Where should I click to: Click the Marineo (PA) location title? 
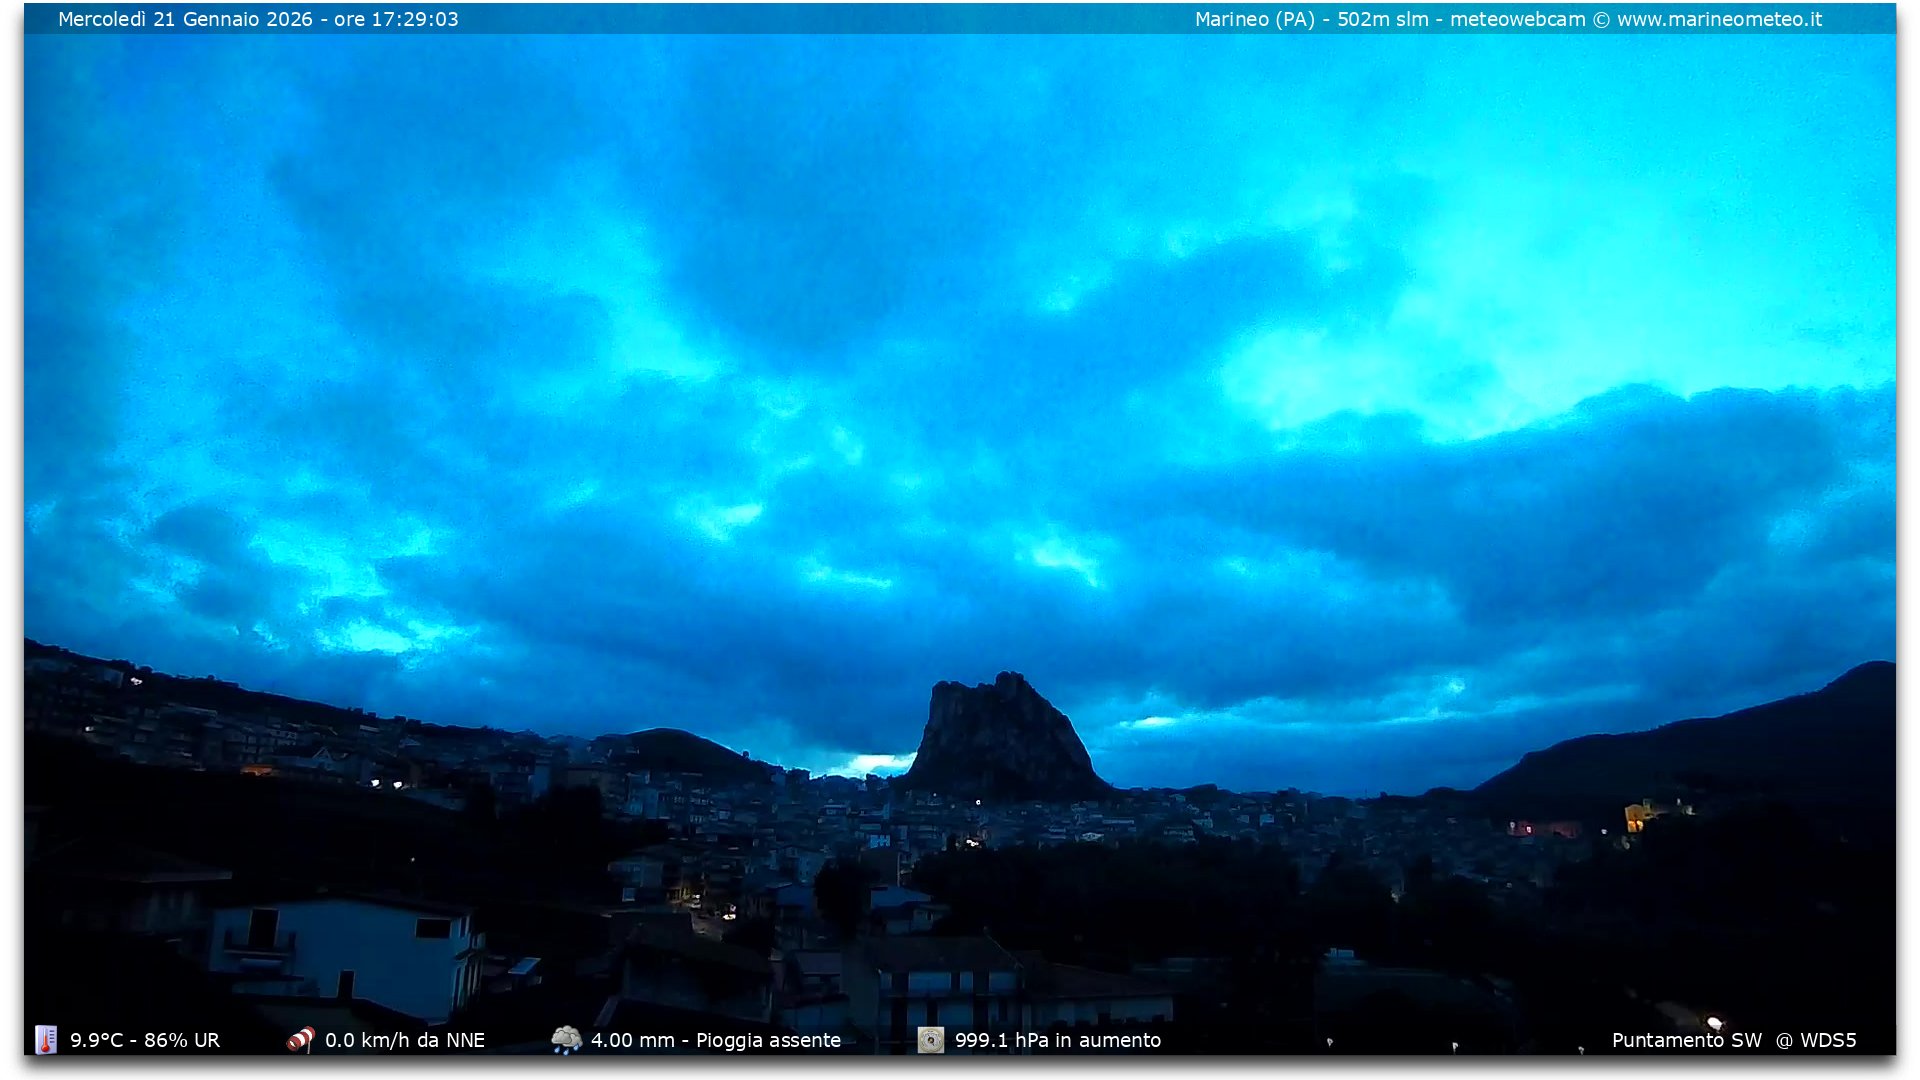point(1255,20)
